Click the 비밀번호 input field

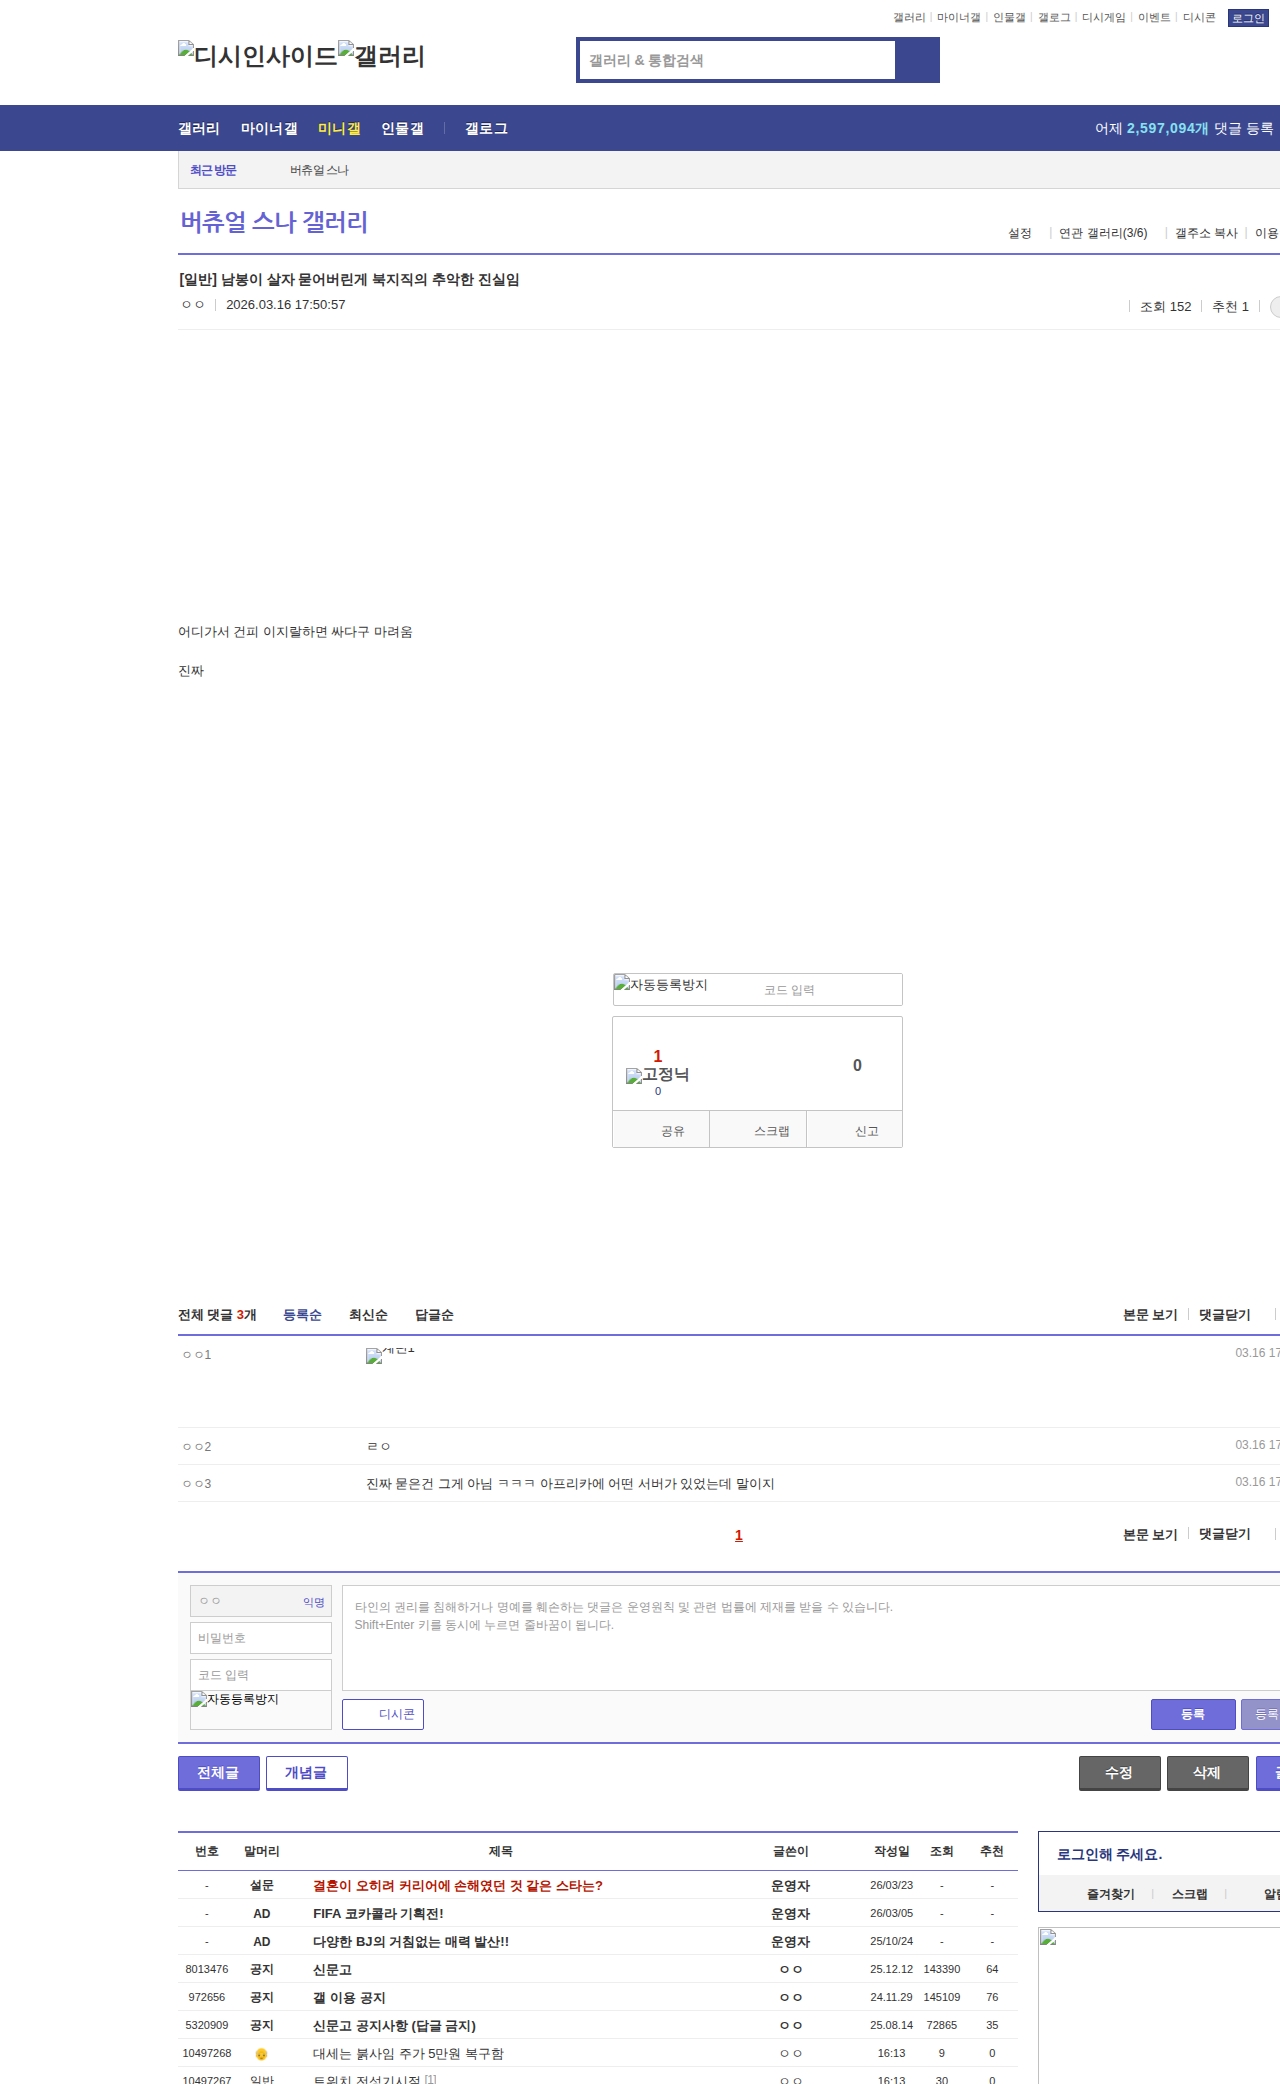click(260, 1638)
